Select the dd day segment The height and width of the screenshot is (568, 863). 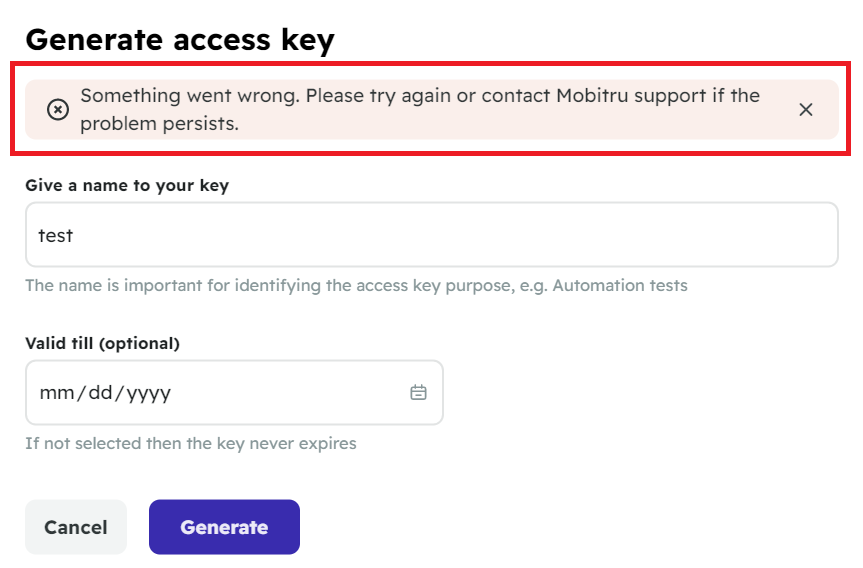(100, 393)
